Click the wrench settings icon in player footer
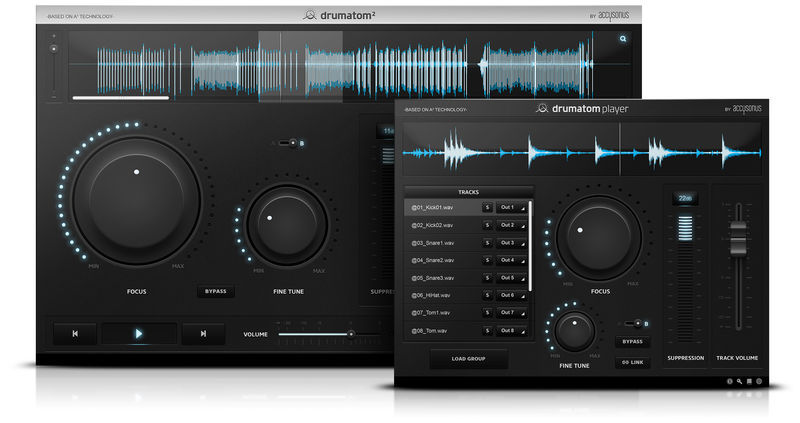Image resolution: width=800 pixels, height=423 pixels. [x=739, y=381]
